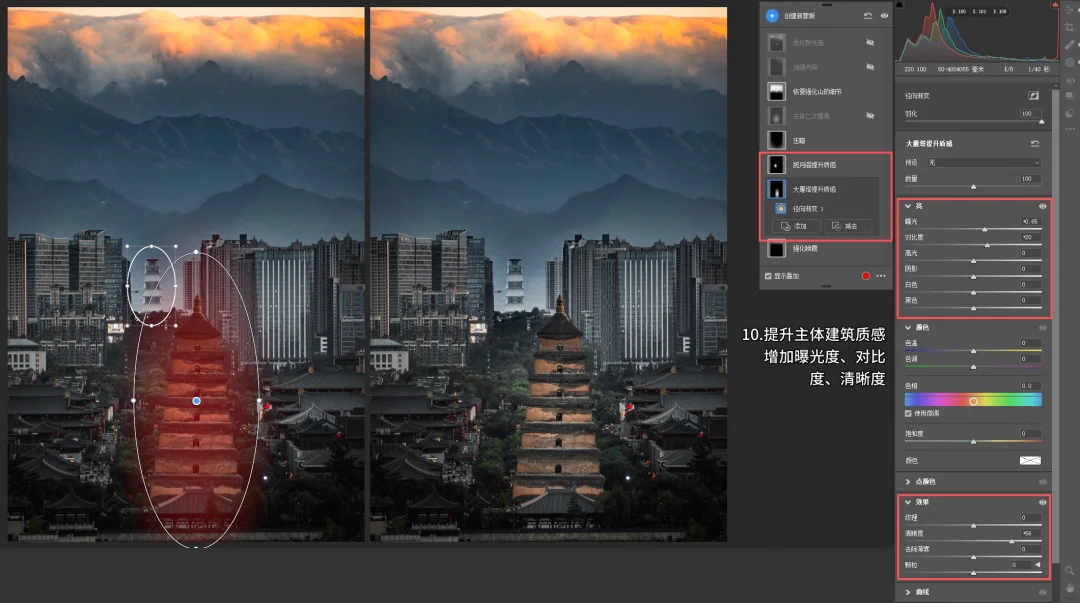Click the 纹理 texture slider handle
The height and width of the screenshot is (603, 1080).
pos(973,526)
